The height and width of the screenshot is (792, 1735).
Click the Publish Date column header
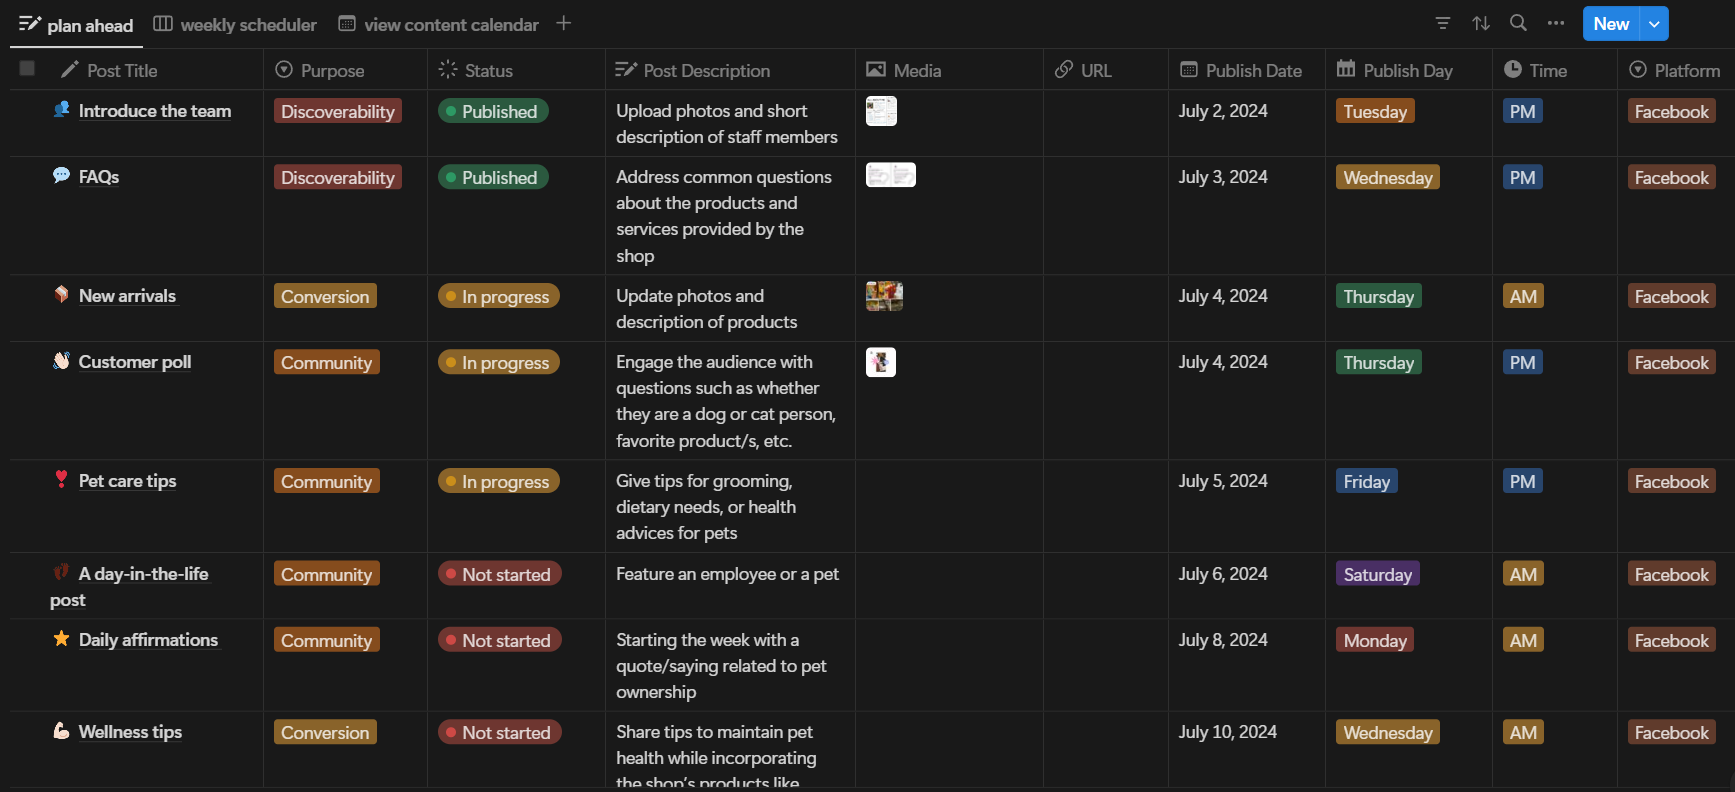point(1253,70)
